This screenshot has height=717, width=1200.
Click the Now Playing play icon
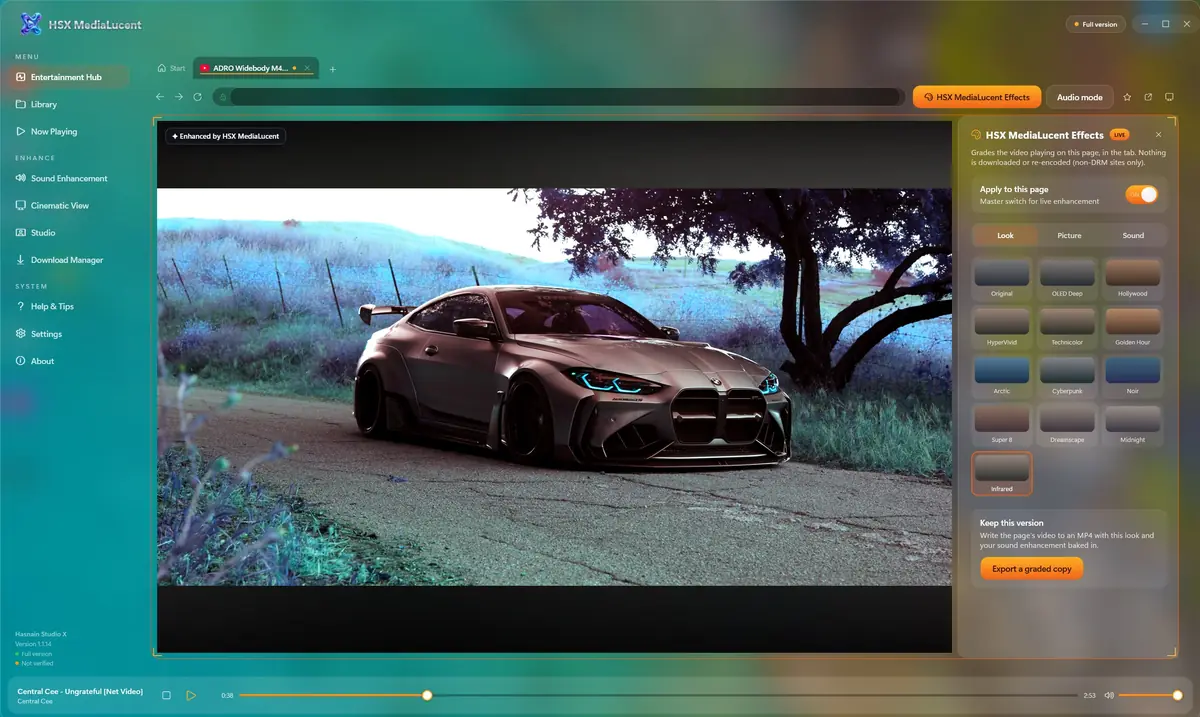pyautogui.click(x=21, y=131)
